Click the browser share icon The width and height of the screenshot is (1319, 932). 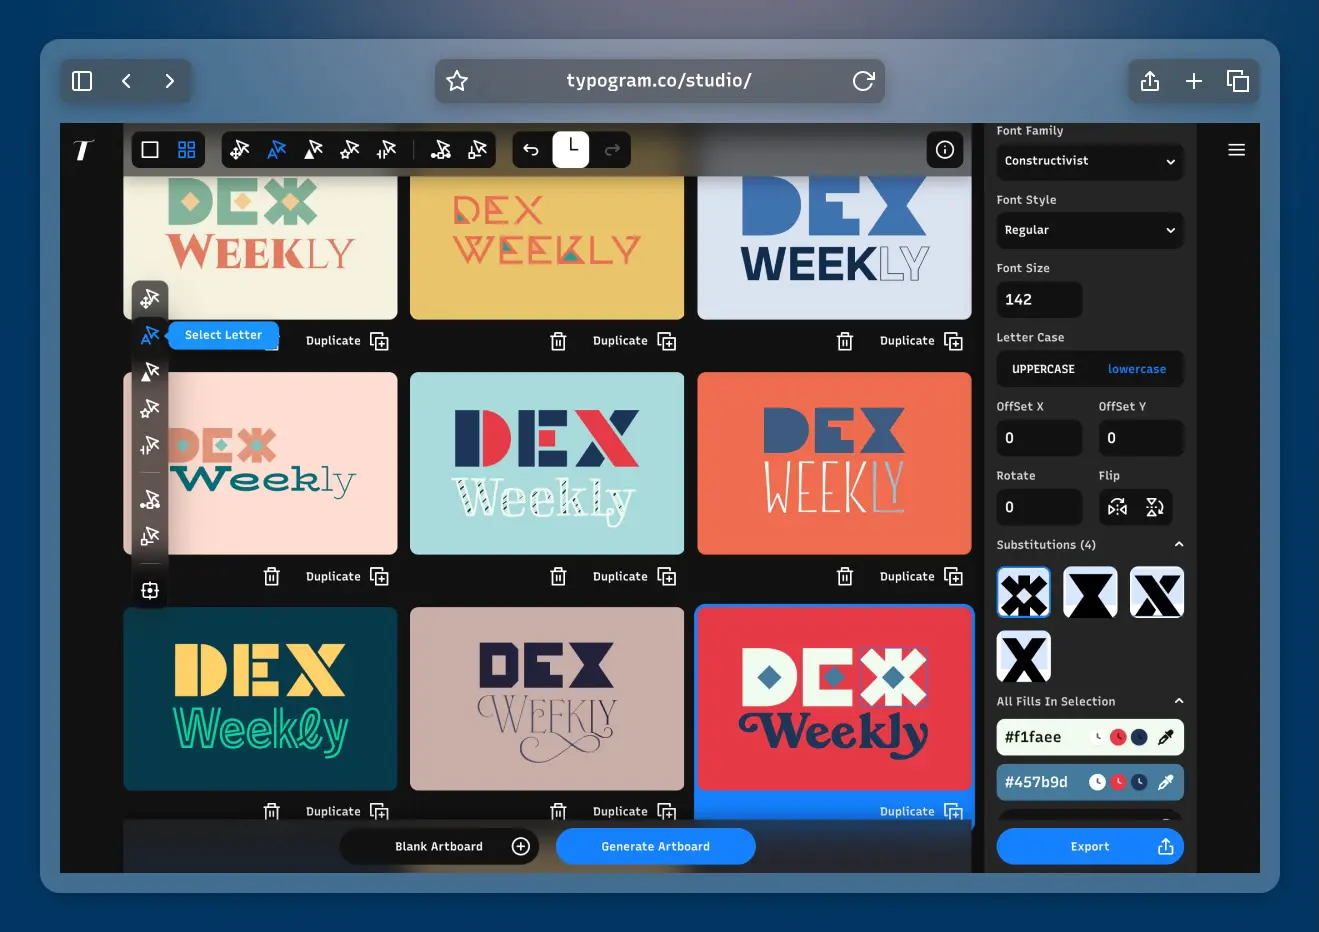coord(1150,81)
